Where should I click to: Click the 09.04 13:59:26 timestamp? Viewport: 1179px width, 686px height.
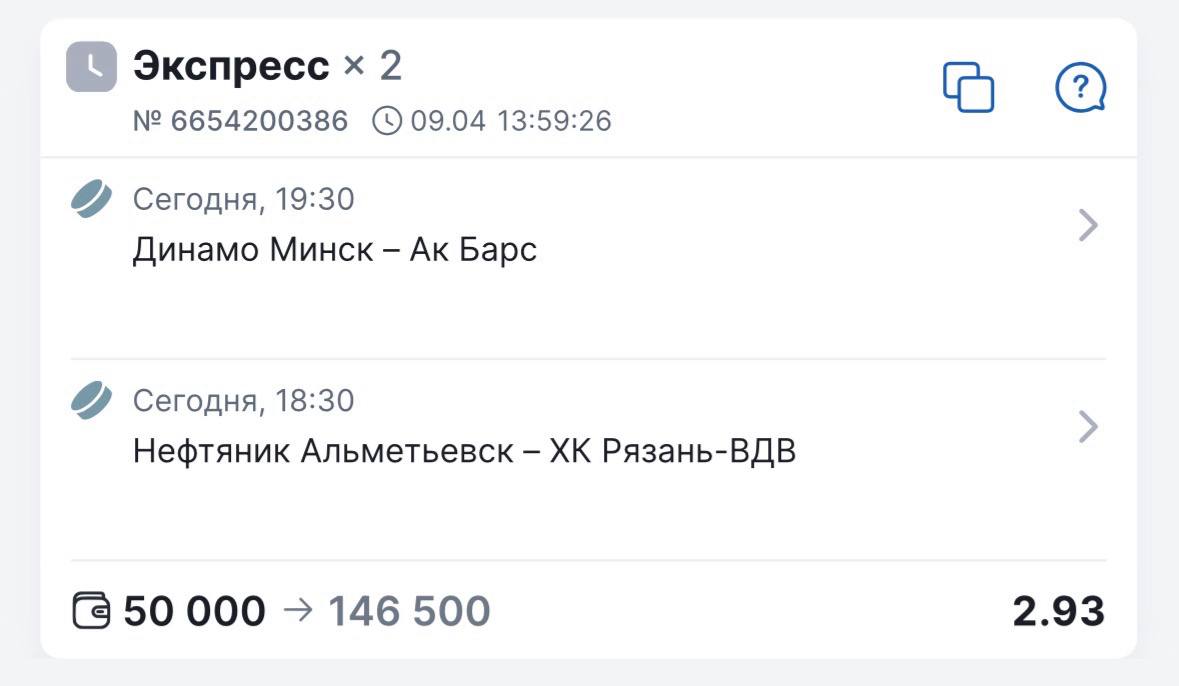(511, 122)
